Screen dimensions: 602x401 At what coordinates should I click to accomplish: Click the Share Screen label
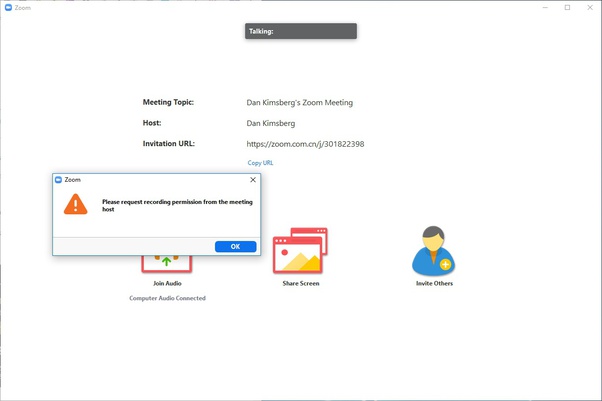coord(301,283)
